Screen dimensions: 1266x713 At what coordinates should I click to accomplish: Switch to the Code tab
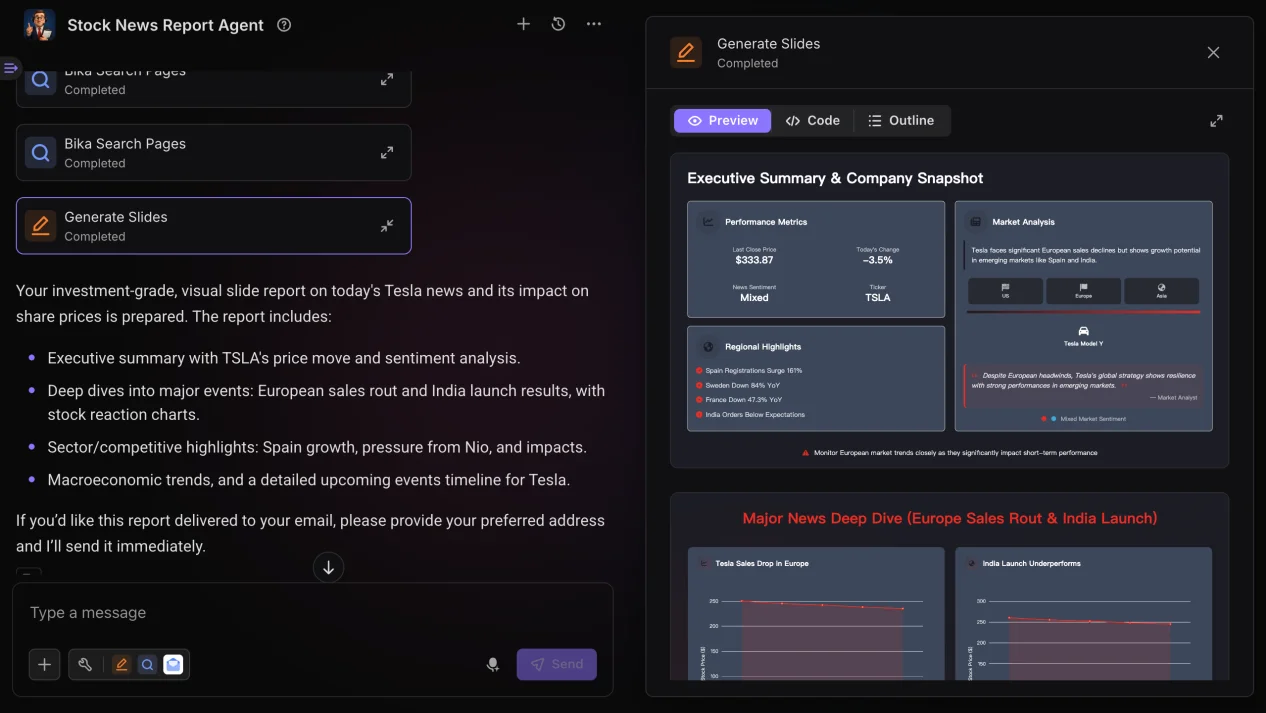tap(812, 121)
